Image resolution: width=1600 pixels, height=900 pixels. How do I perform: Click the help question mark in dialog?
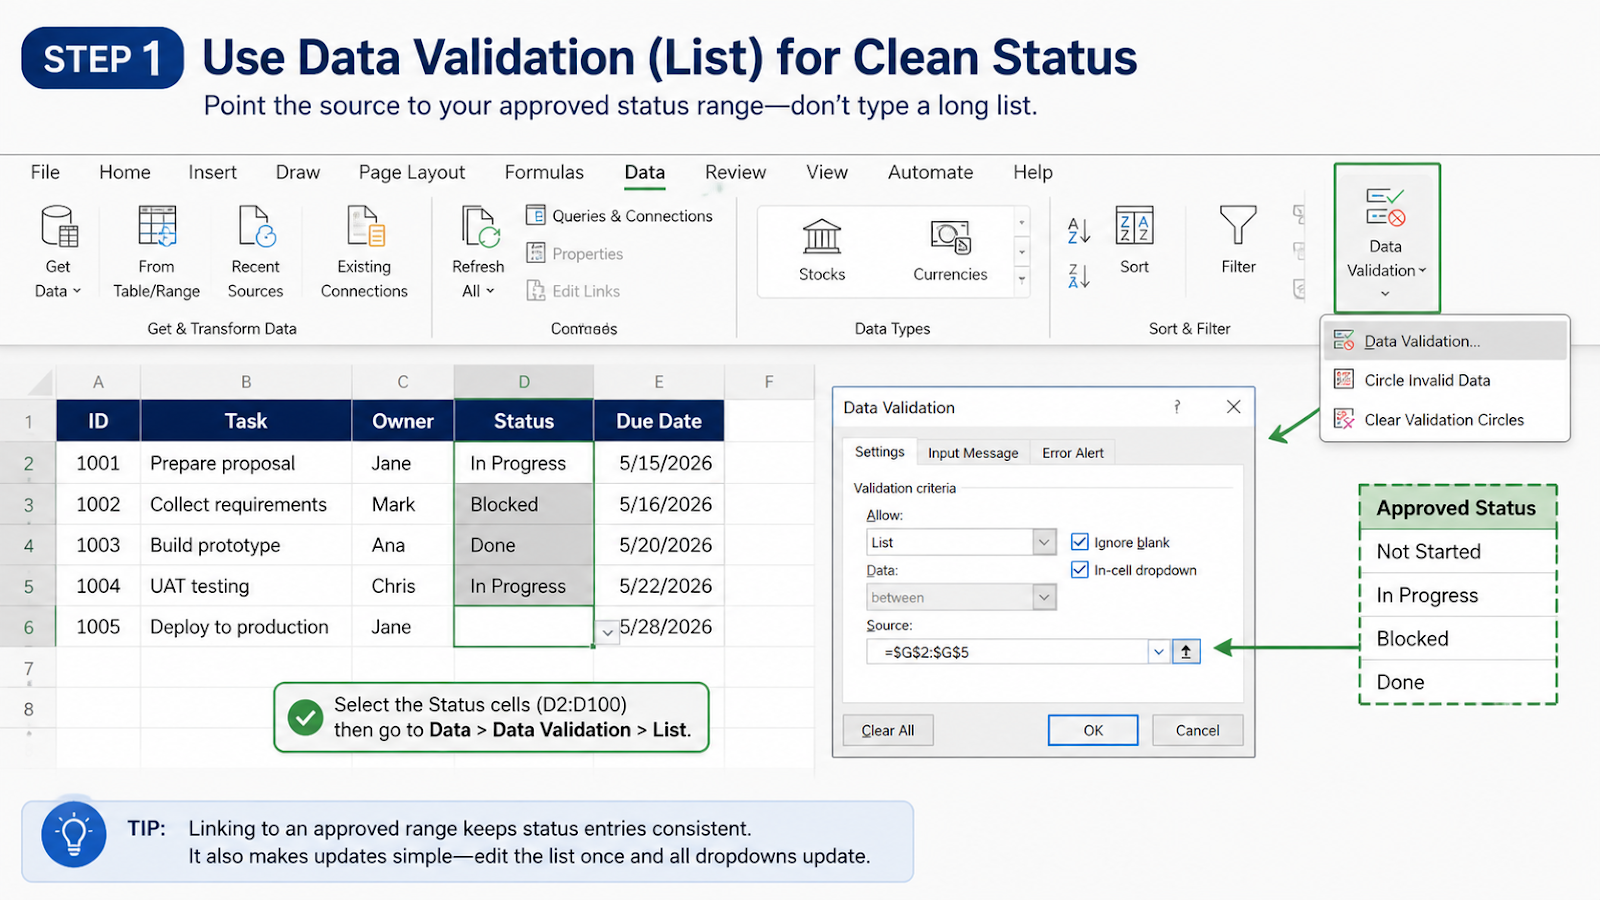1177,407
